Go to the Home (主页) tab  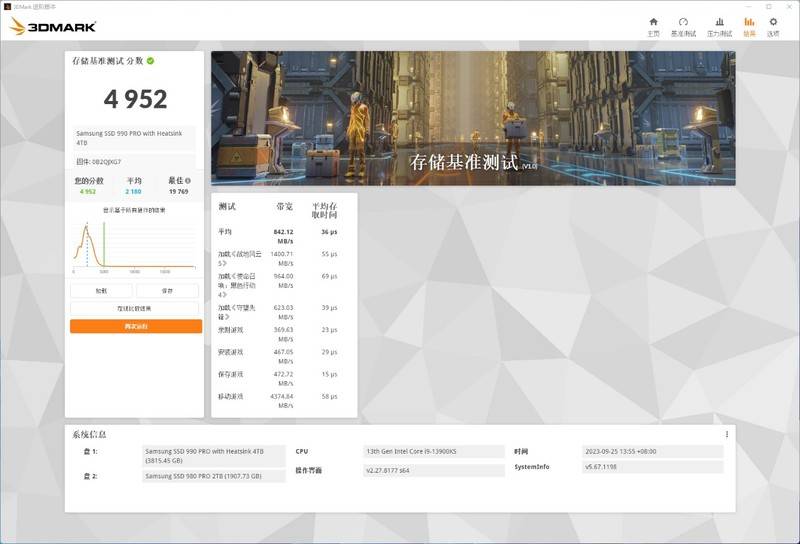[653, 26]
